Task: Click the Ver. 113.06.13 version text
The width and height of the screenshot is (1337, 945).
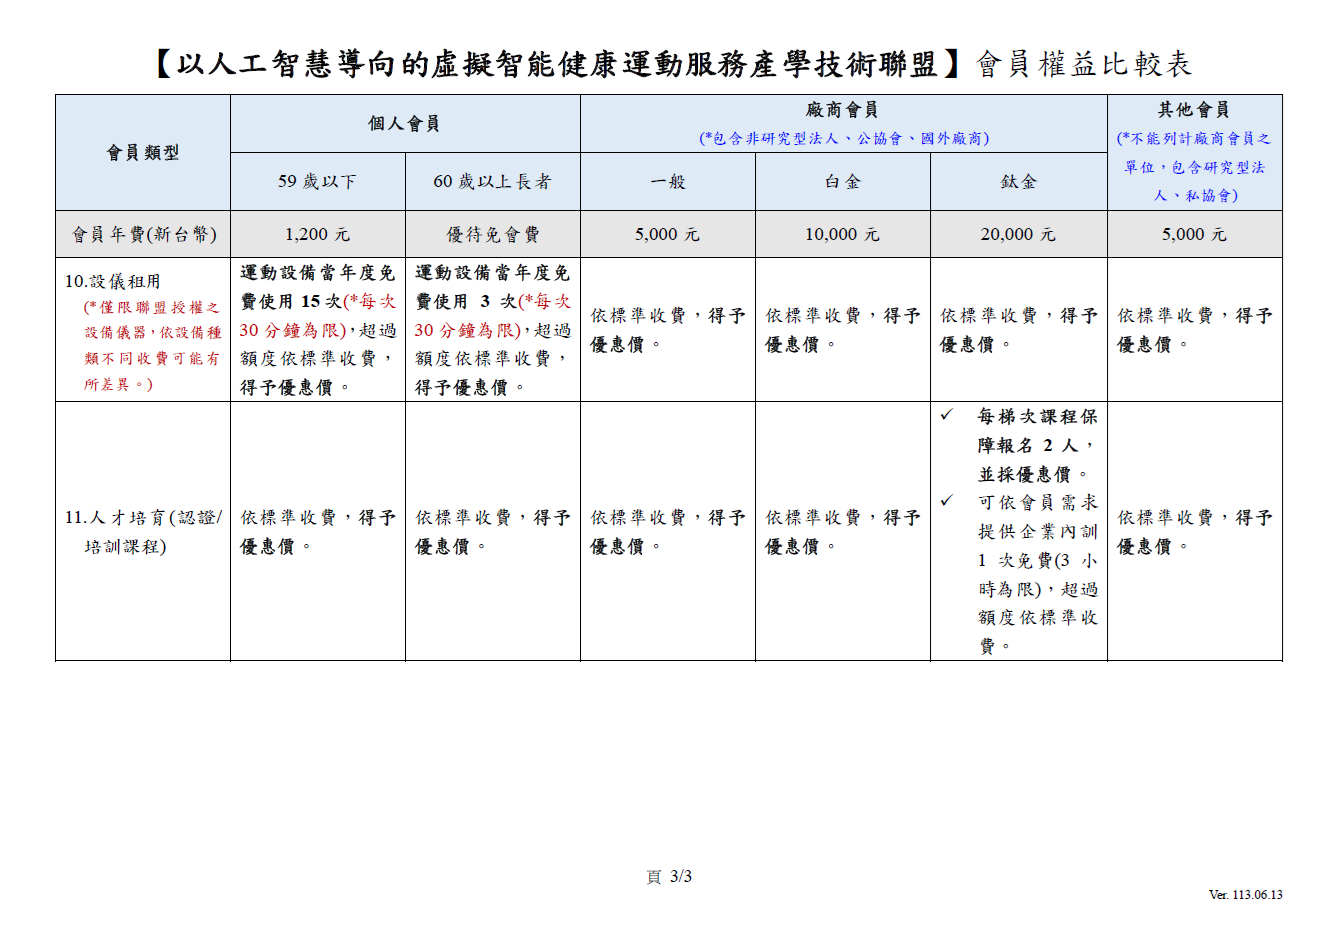Action: [1245, 895]
